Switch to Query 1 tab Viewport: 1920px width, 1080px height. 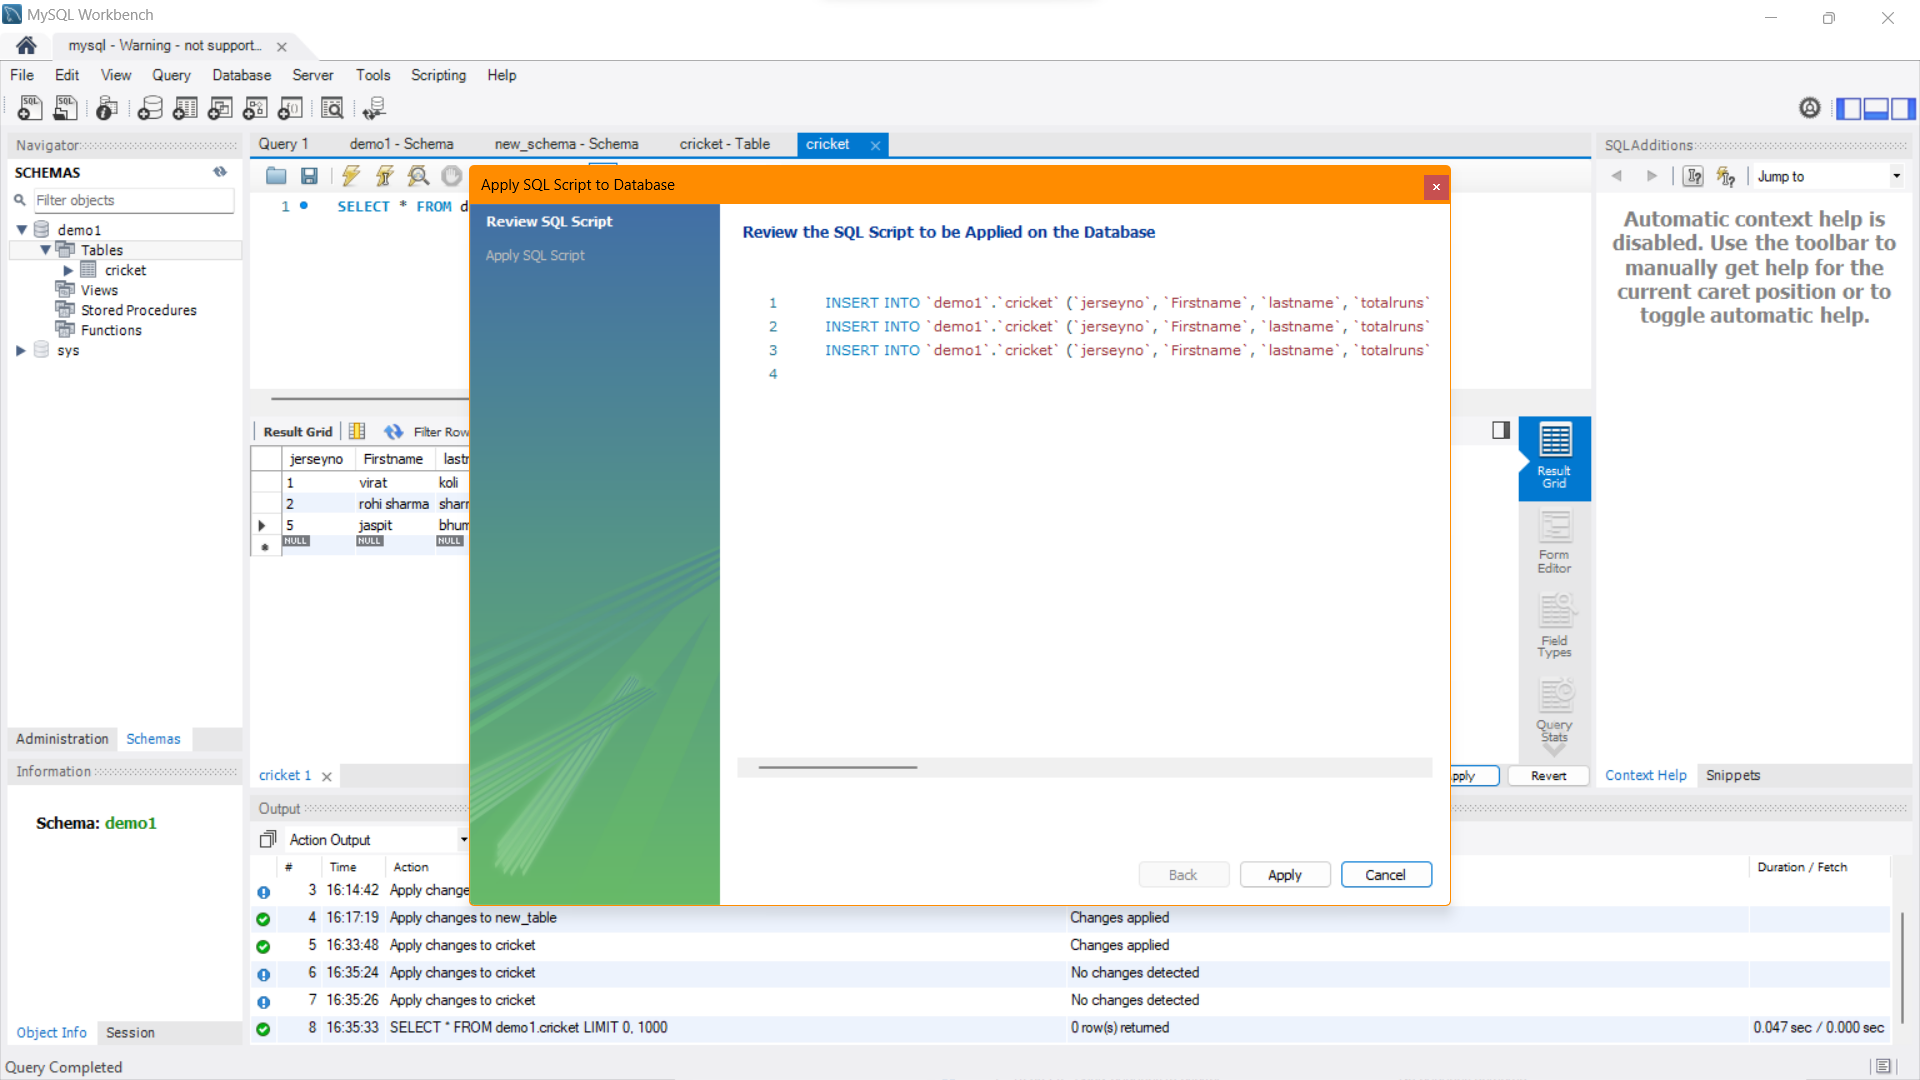click(x=284, y=144)
